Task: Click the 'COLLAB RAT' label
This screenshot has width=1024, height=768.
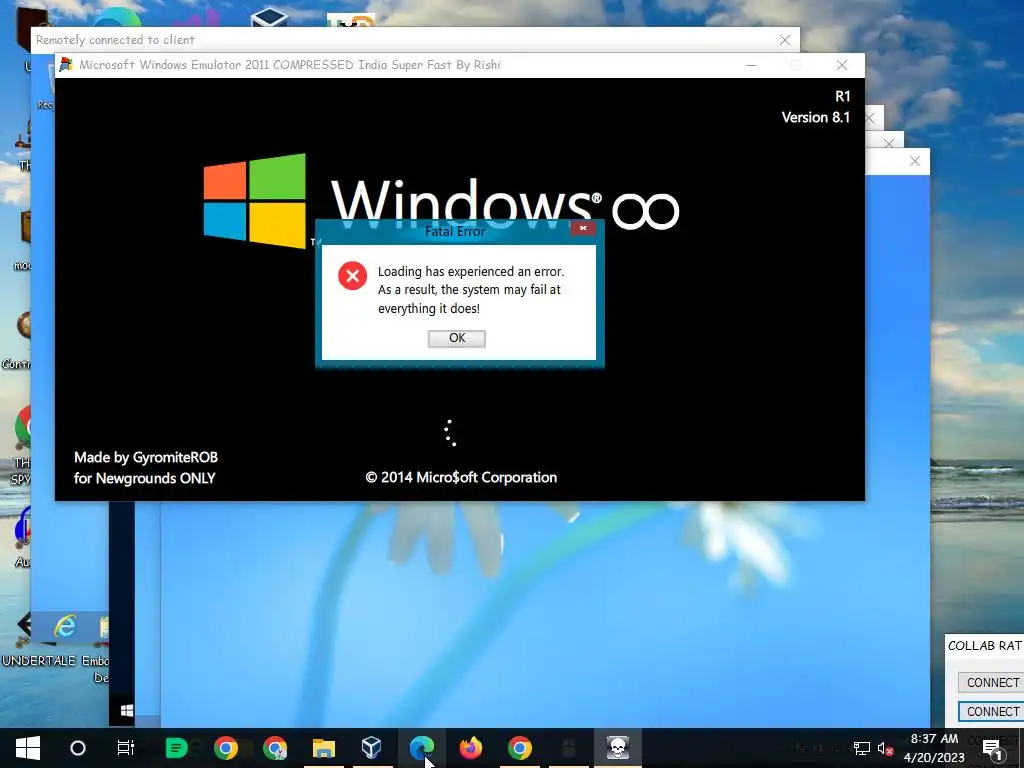Action: point(984,645)
